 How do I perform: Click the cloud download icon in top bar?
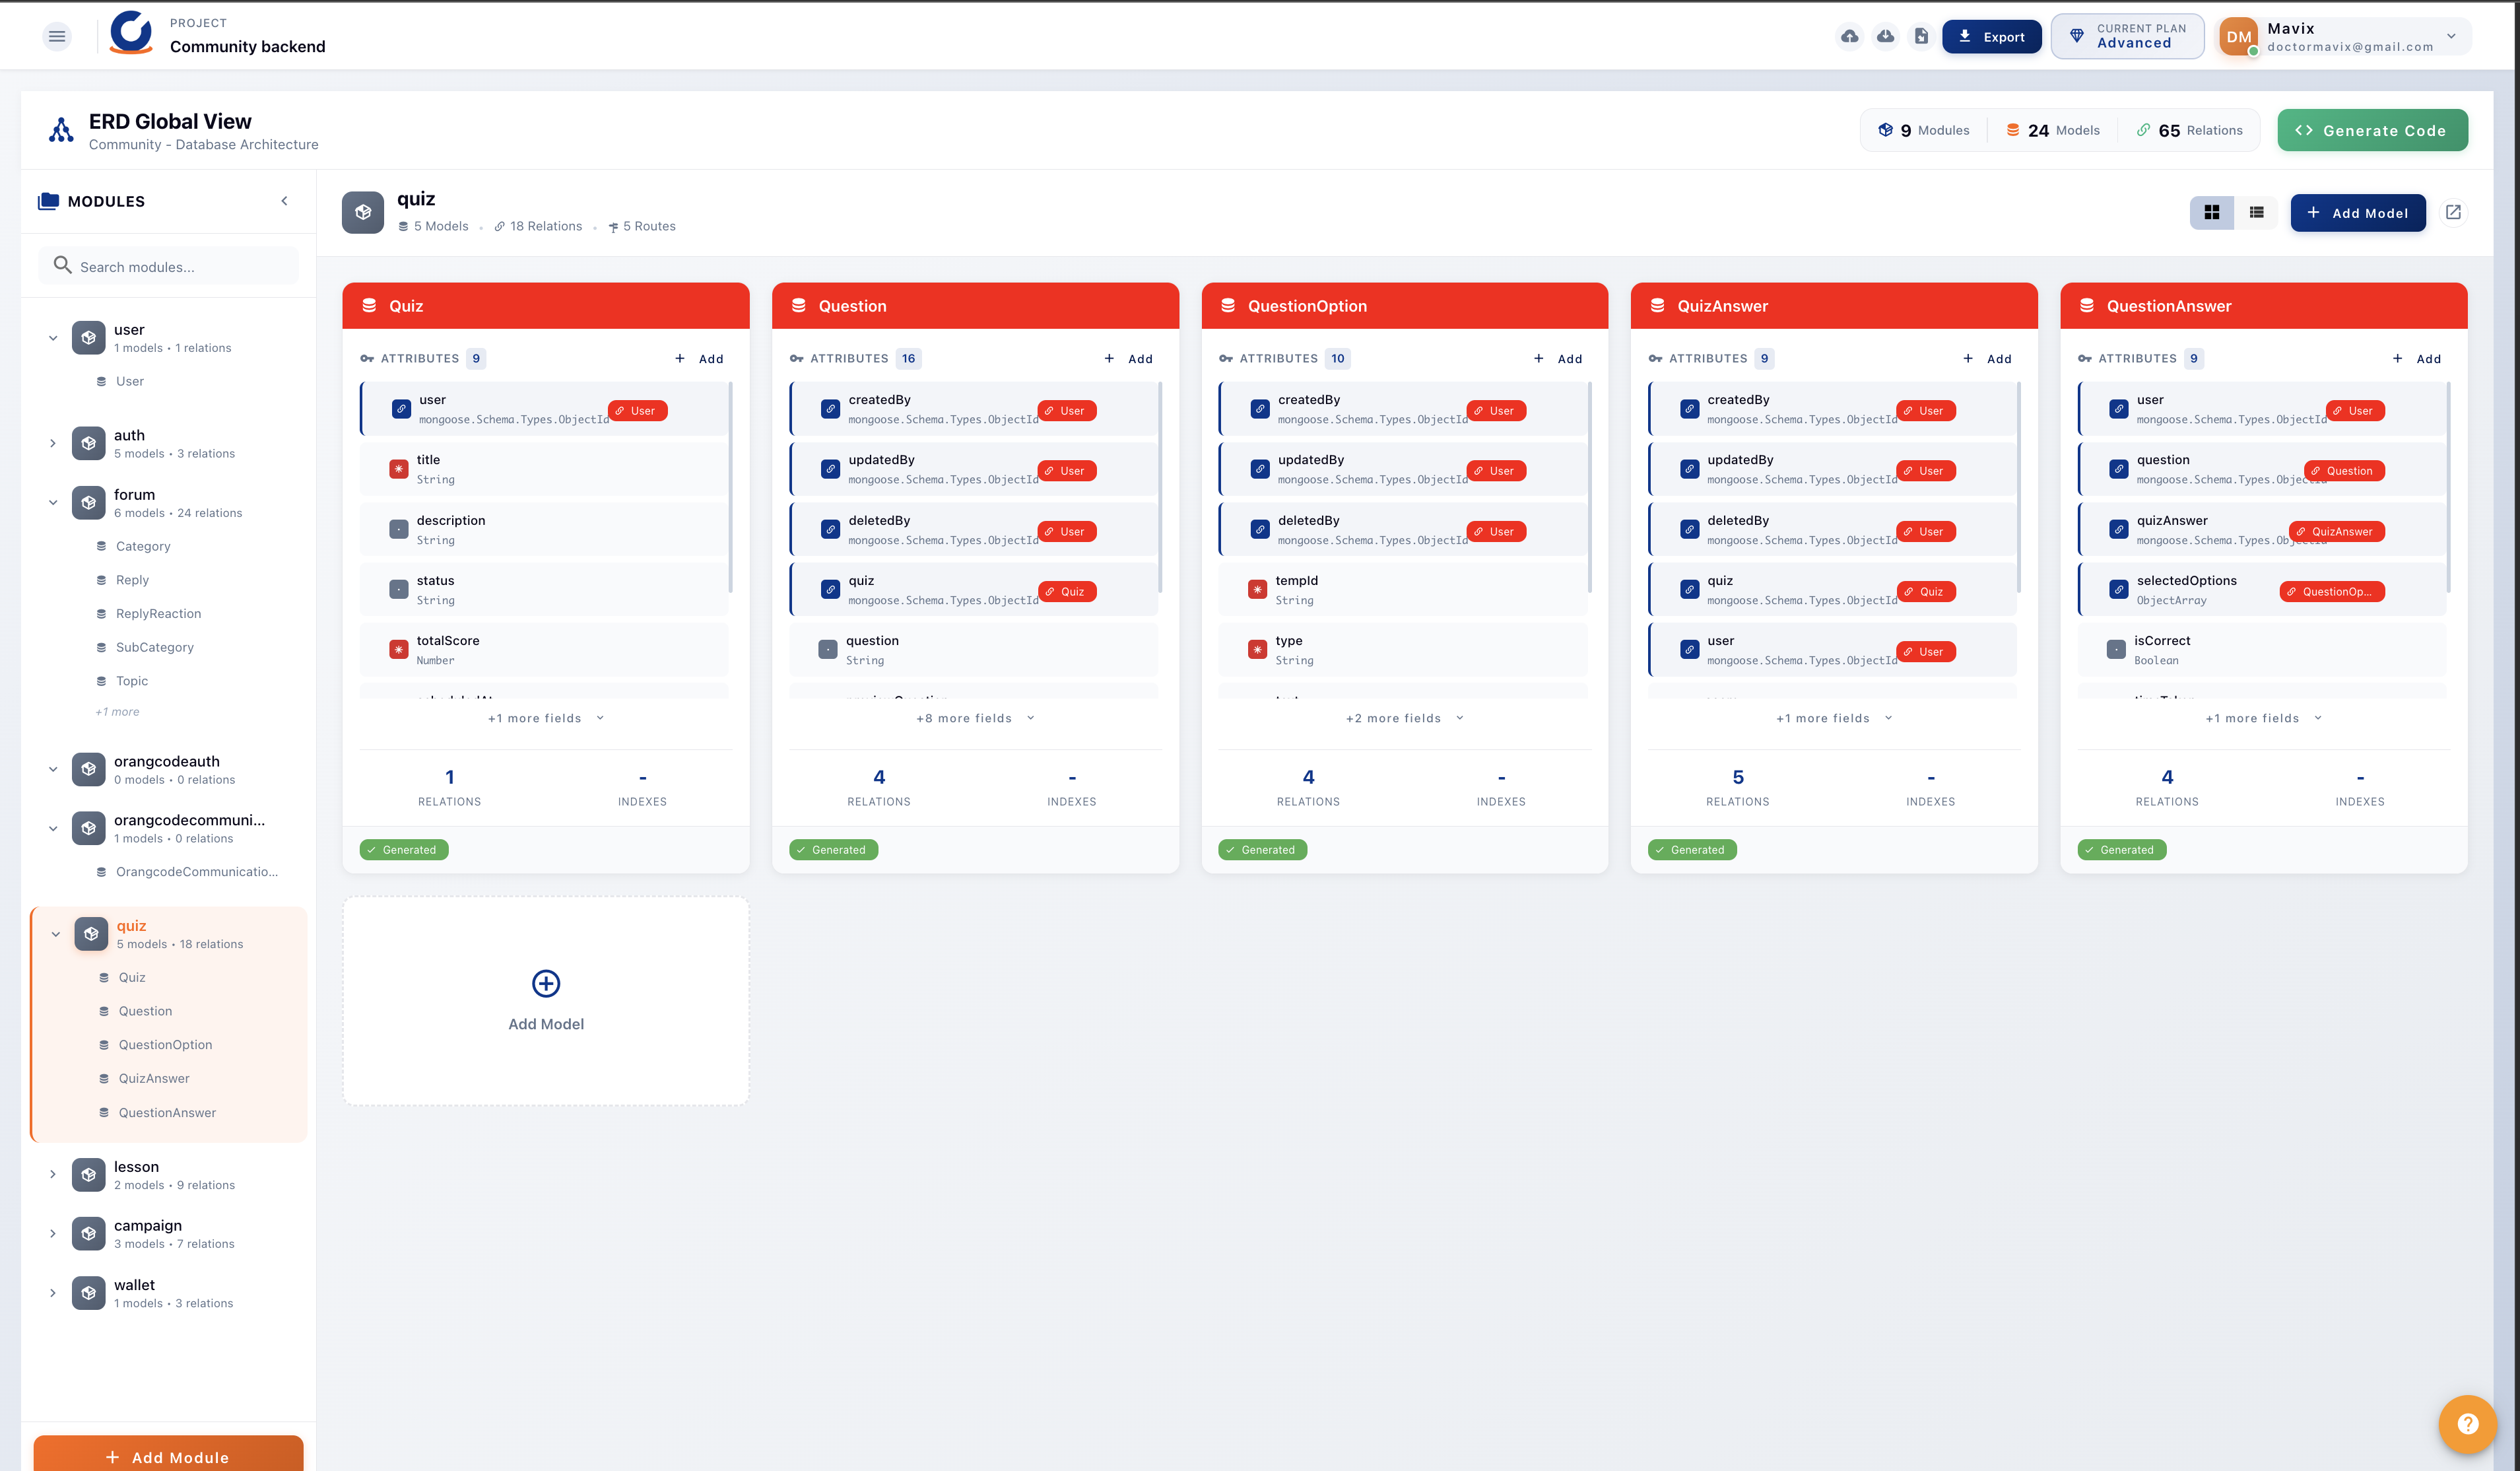[x=1886, y=36]
